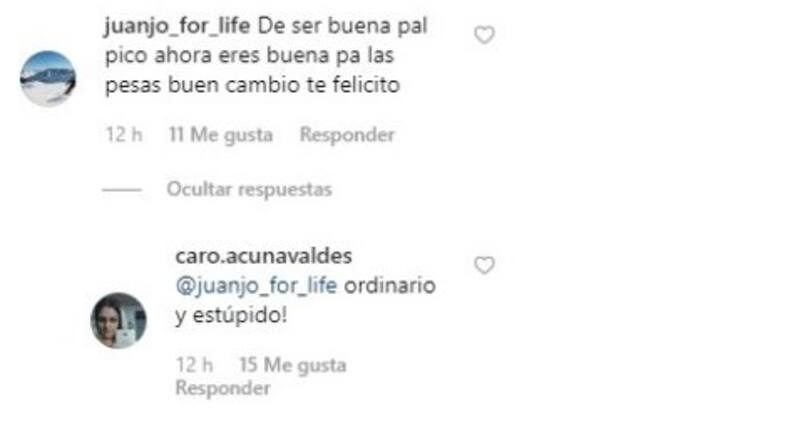Screen dimensions: 800x433
Task: Follow the @juanjo_for_life mention in the reply
Action: click(256, 286)
